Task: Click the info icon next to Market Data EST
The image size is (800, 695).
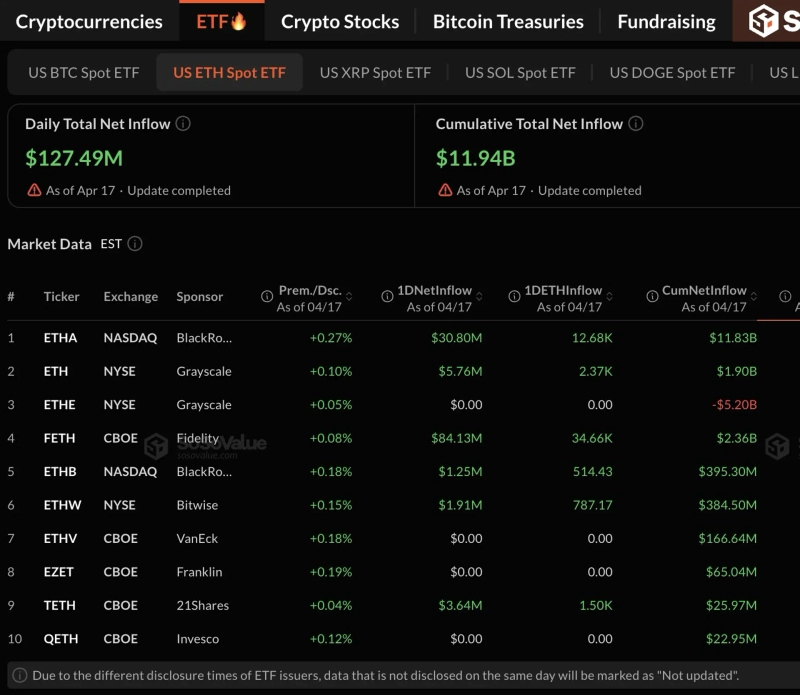Action: tap(135, 244)
